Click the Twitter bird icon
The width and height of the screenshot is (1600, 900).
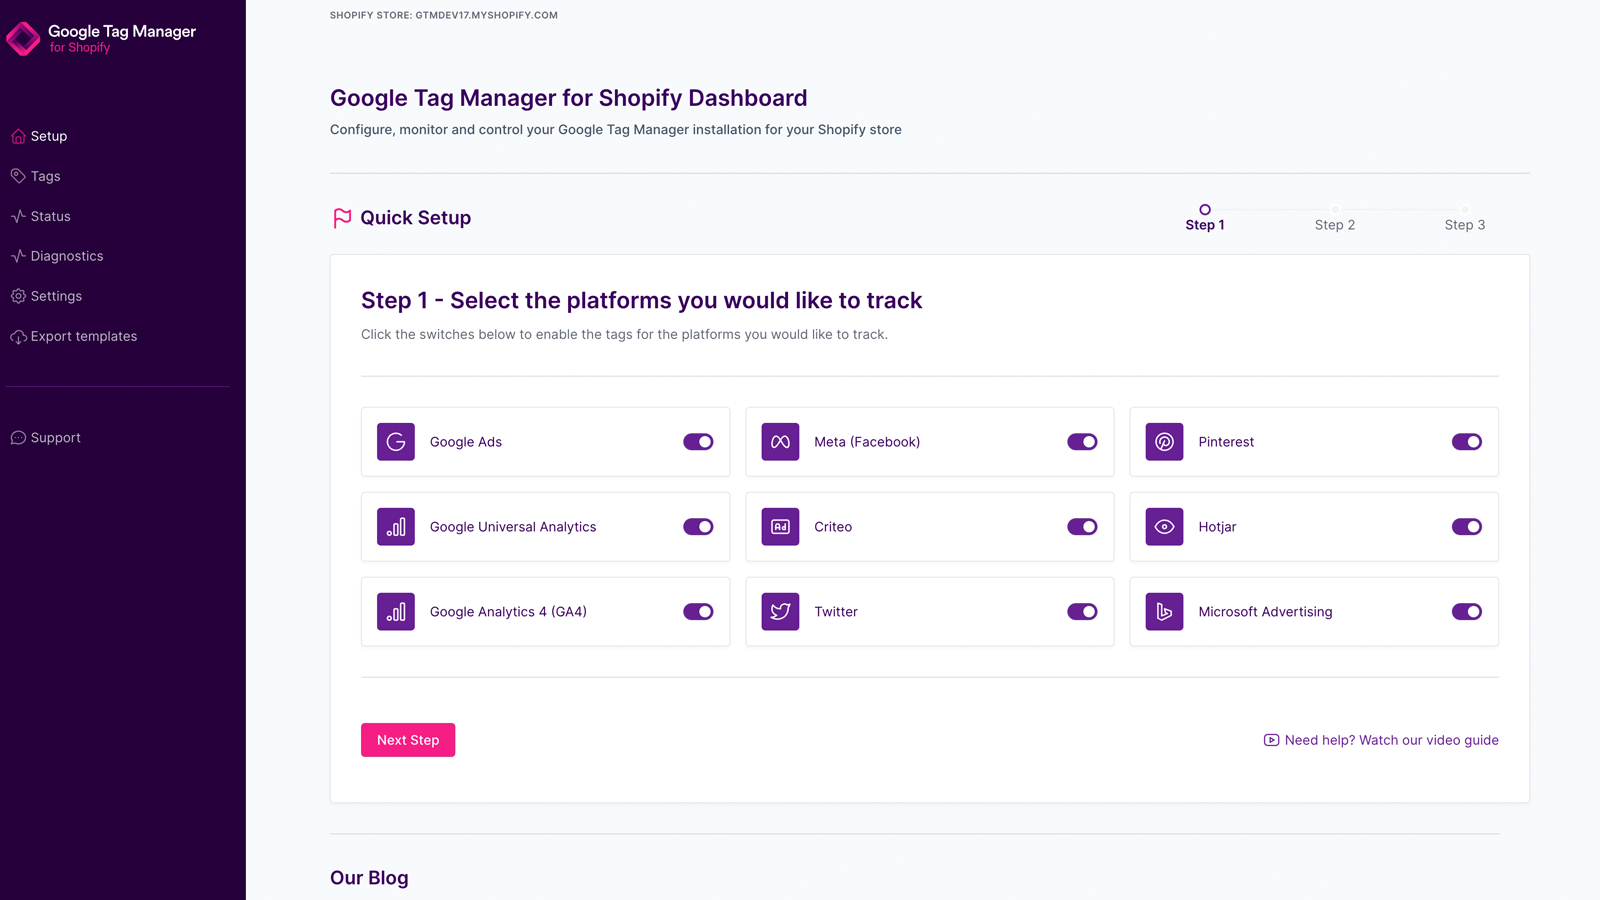click(780, 612)
